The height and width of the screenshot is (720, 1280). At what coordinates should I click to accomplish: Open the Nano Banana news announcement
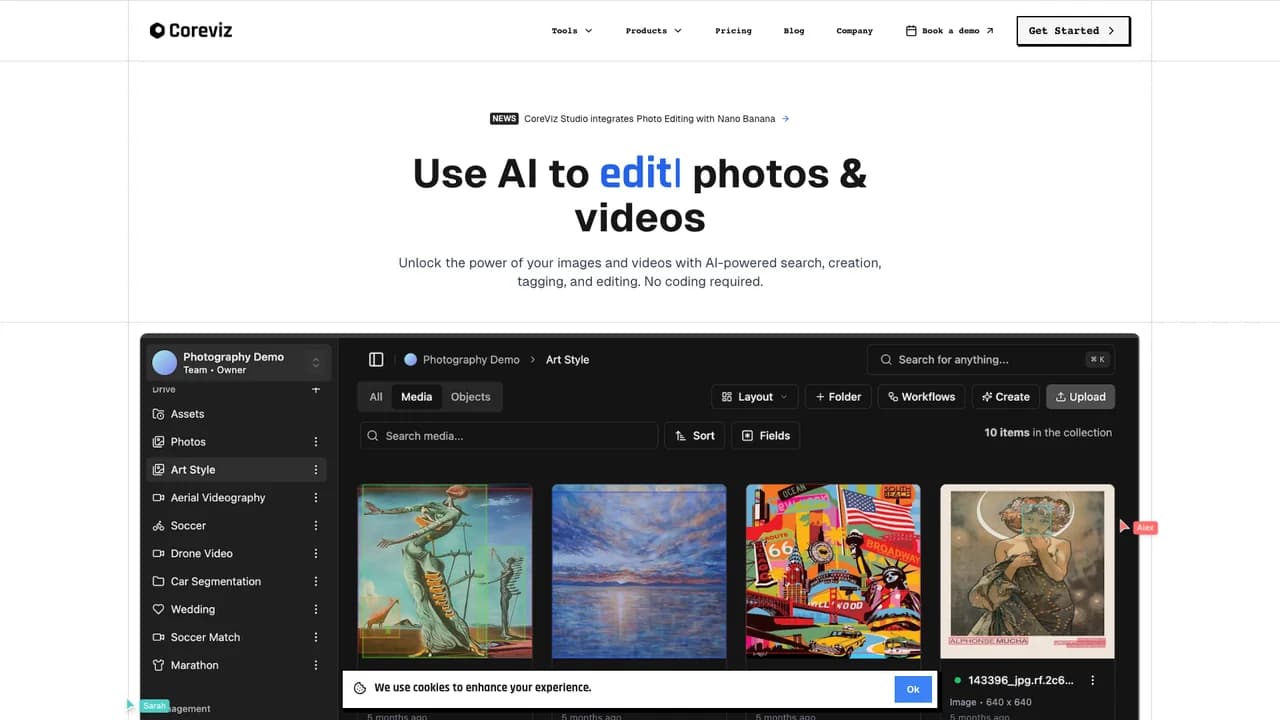[640, 119]
